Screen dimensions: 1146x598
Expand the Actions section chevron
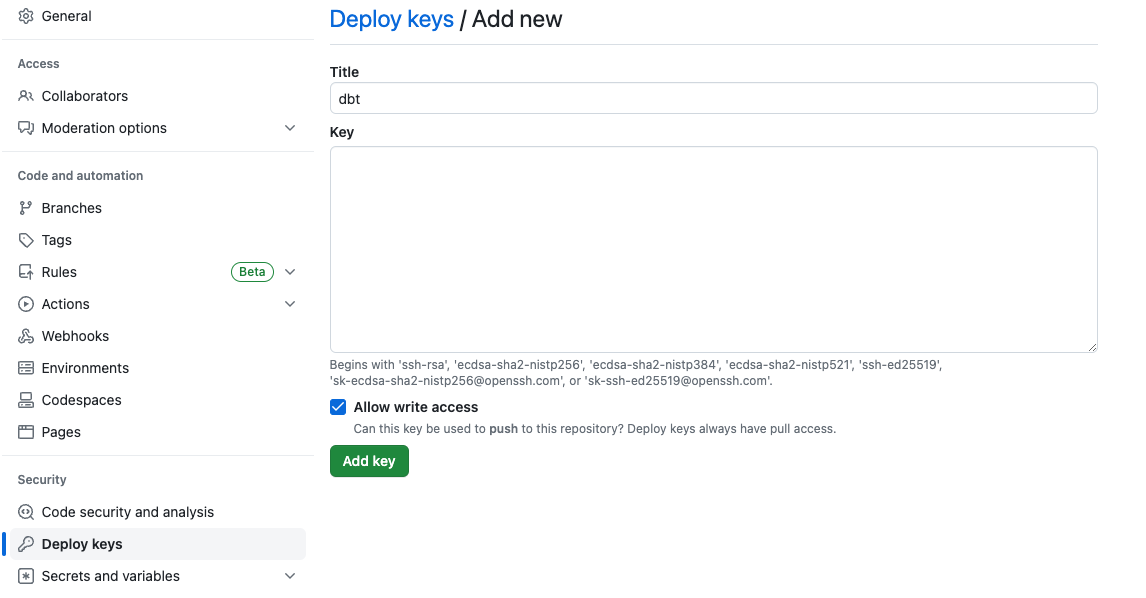[290, 304]
